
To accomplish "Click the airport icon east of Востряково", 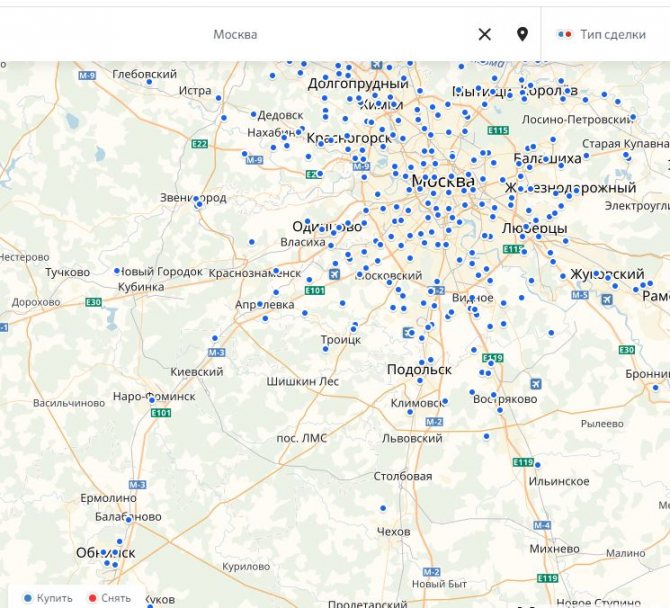I will coord(536,384).
